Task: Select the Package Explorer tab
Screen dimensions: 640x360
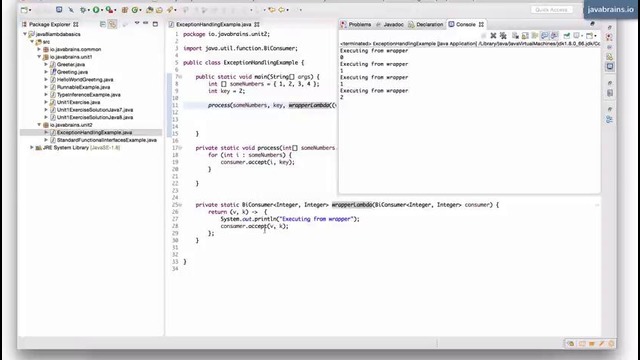Action: (49, 24)
